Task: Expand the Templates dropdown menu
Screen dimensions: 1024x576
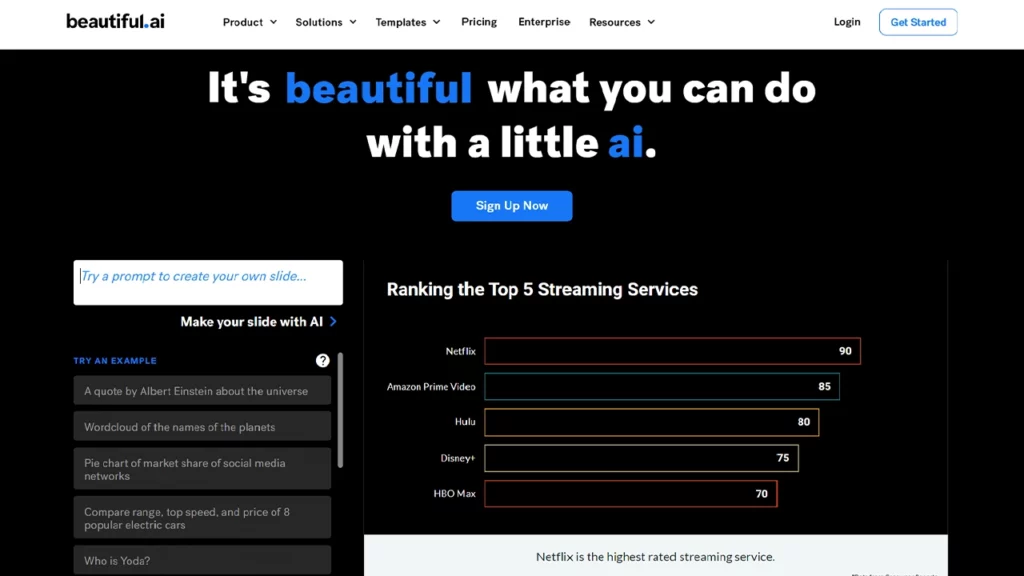Action: 408,22
